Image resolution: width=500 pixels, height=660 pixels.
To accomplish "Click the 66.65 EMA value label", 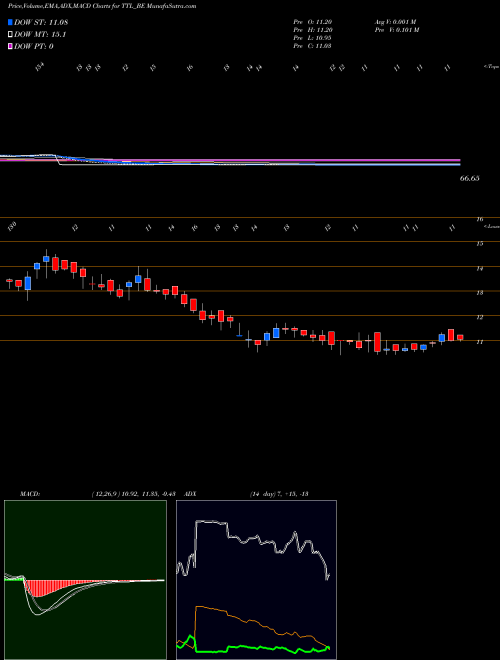I will (x=470, y=178).
